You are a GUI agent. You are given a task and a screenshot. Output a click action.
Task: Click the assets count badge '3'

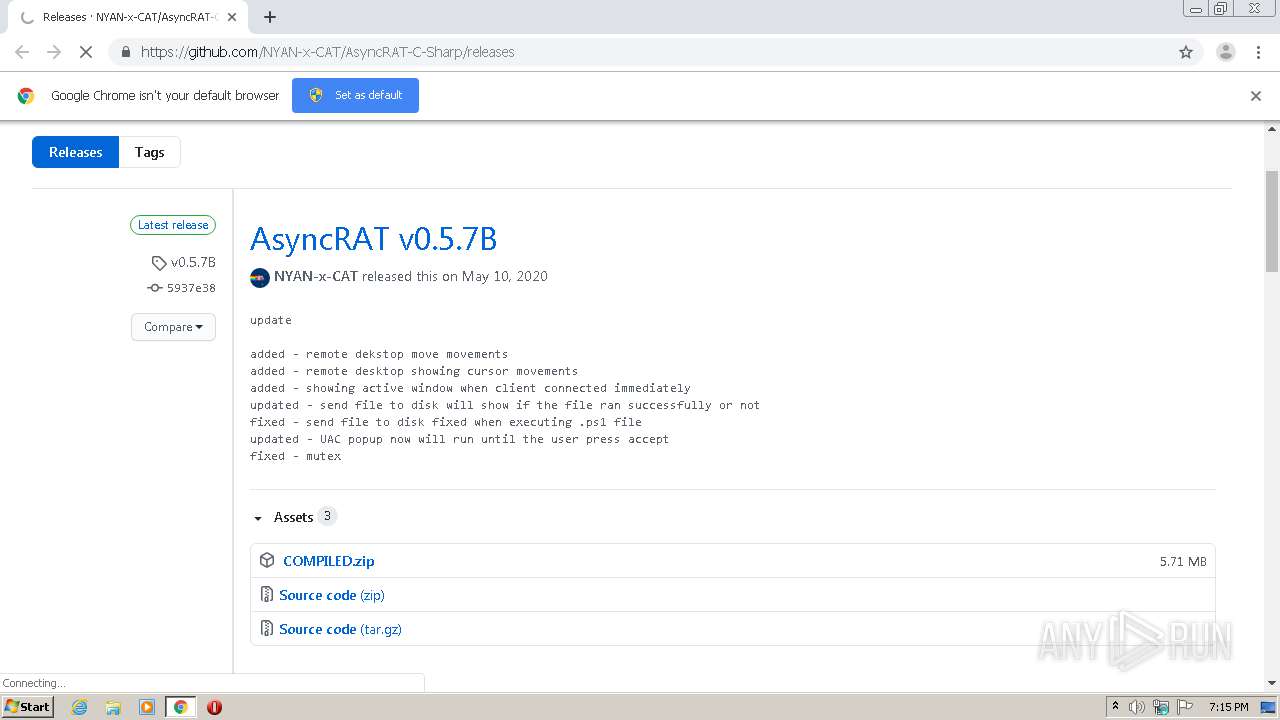[x=327, y=516]
